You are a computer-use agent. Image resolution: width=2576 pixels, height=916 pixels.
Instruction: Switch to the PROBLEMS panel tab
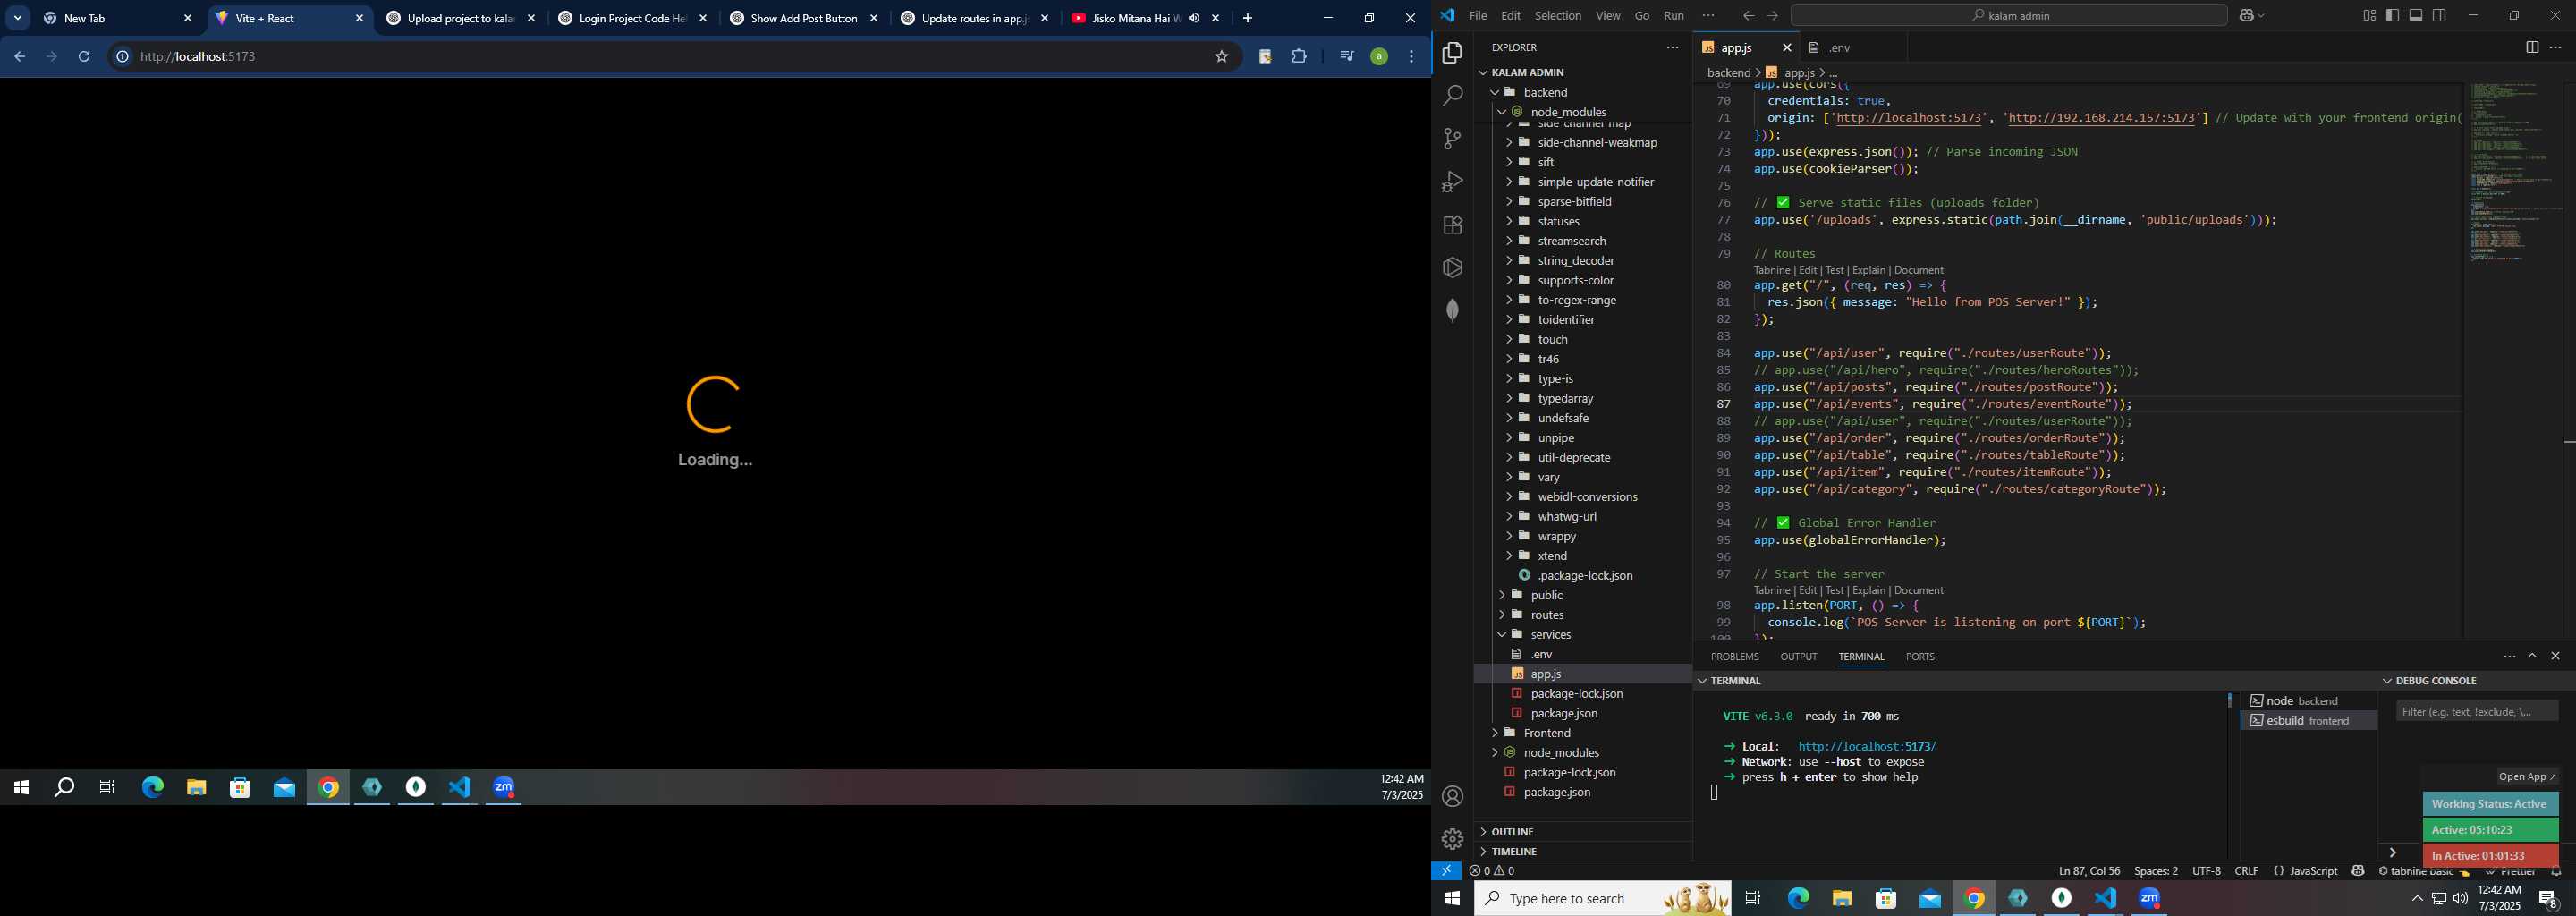(x=1734, y=657)
